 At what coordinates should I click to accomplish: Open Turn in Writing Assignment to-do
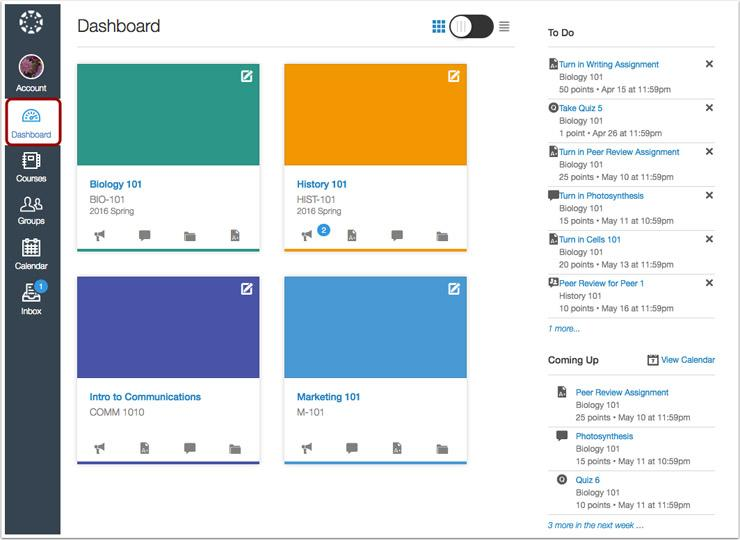609,64
